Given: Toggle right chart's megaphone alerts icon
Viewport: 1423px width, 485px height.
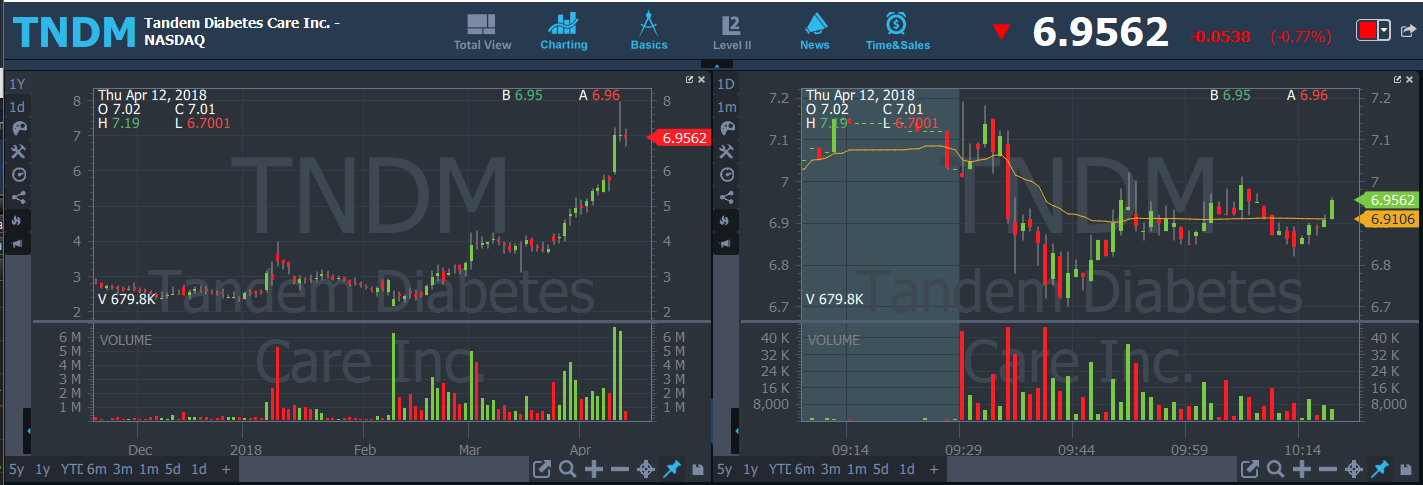Looking at the screenshot, I should (726, 244).
